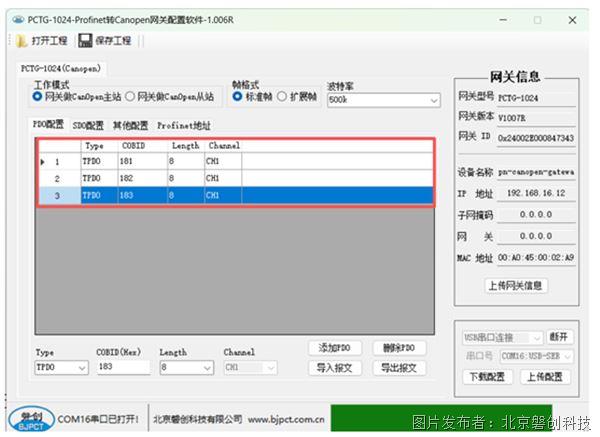Viewport: 600px width, 437px height.
Task: Click the 断开 disconnect button
Action: [559, 337]
